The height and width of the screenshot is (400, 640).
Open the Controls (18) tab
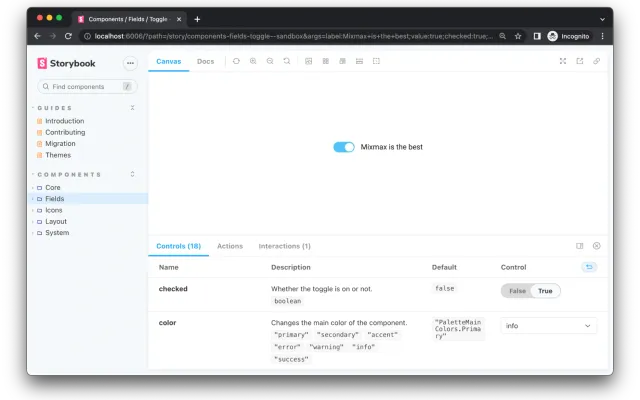pos(178,246)
